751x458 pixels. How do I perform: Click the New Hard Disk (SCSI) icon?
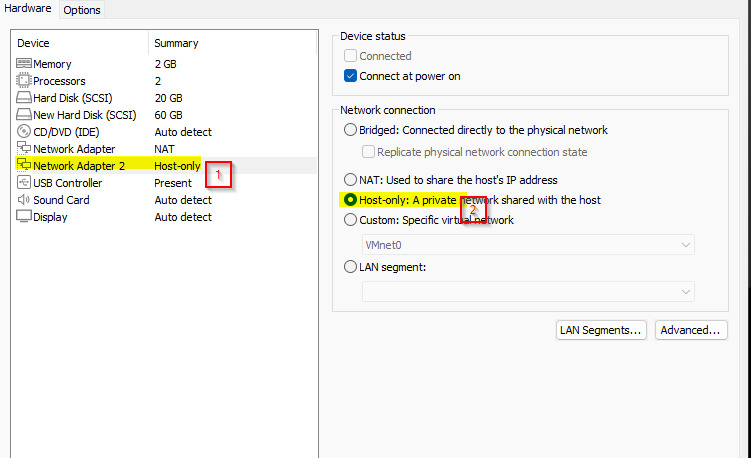click(x=24, y=114)
